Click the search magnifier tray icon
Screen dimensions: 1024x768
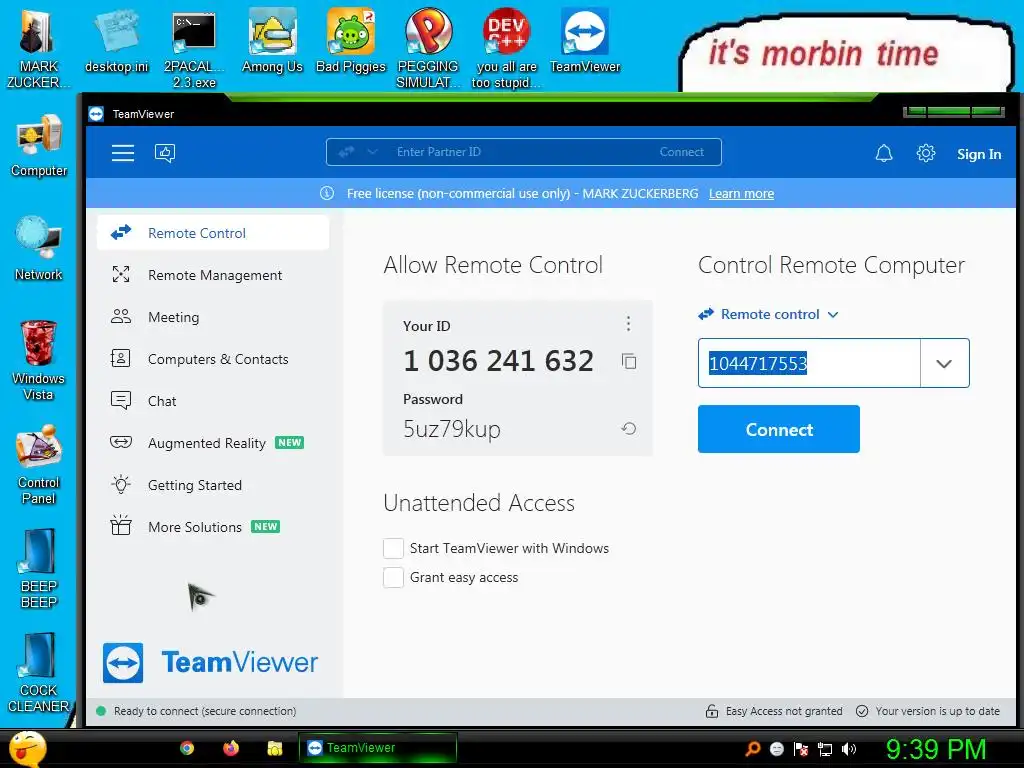pyautogui.click(x=753, y=749)
